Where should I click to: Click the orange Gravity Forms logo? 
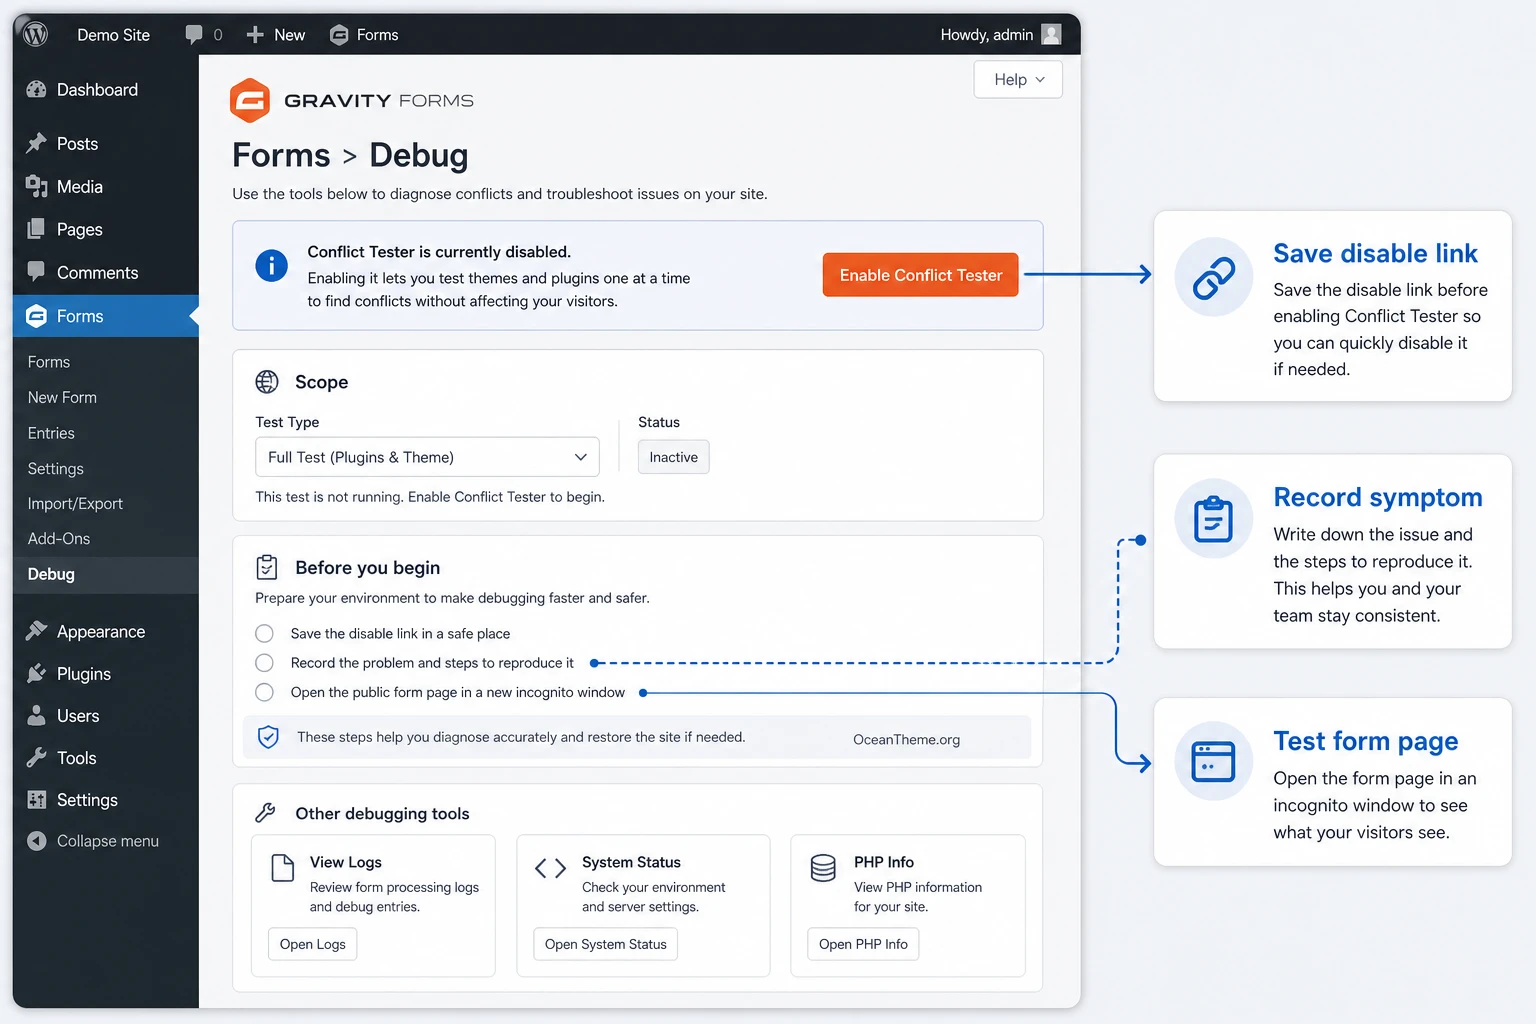tap(250, 100)
